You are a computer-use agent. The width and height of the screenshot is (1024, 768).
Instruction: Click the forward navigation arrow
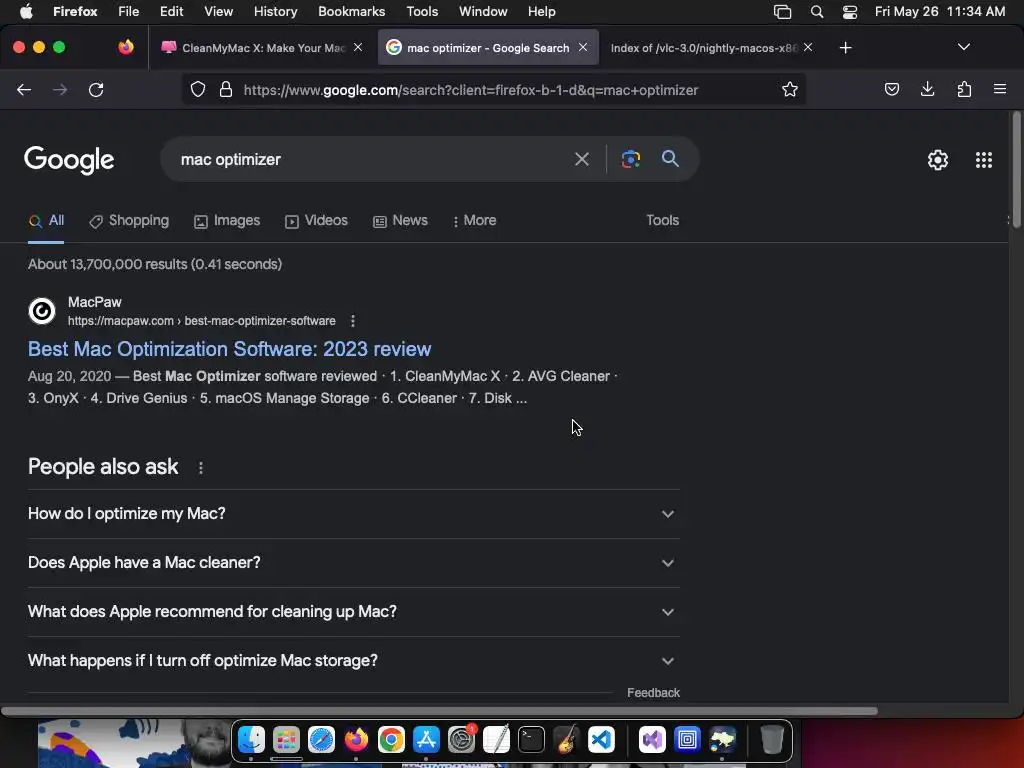tap(60, 89)
